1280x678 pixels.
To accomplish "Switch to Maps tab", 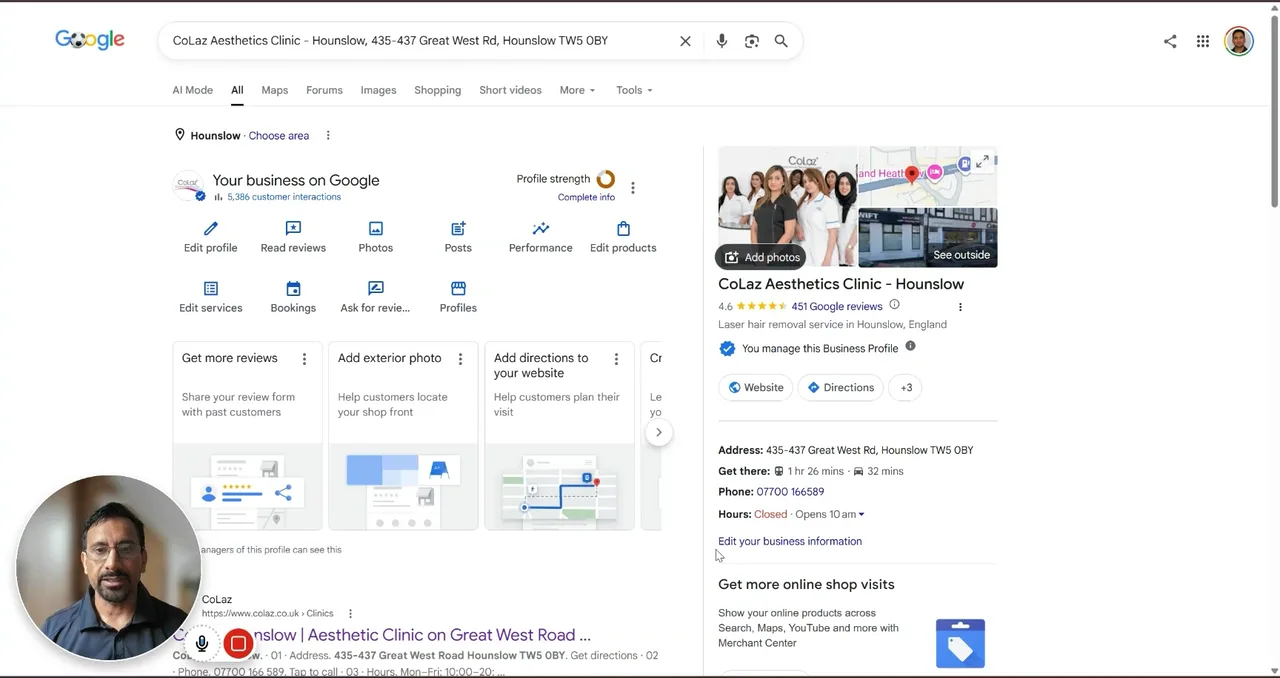I will [275, 90].
